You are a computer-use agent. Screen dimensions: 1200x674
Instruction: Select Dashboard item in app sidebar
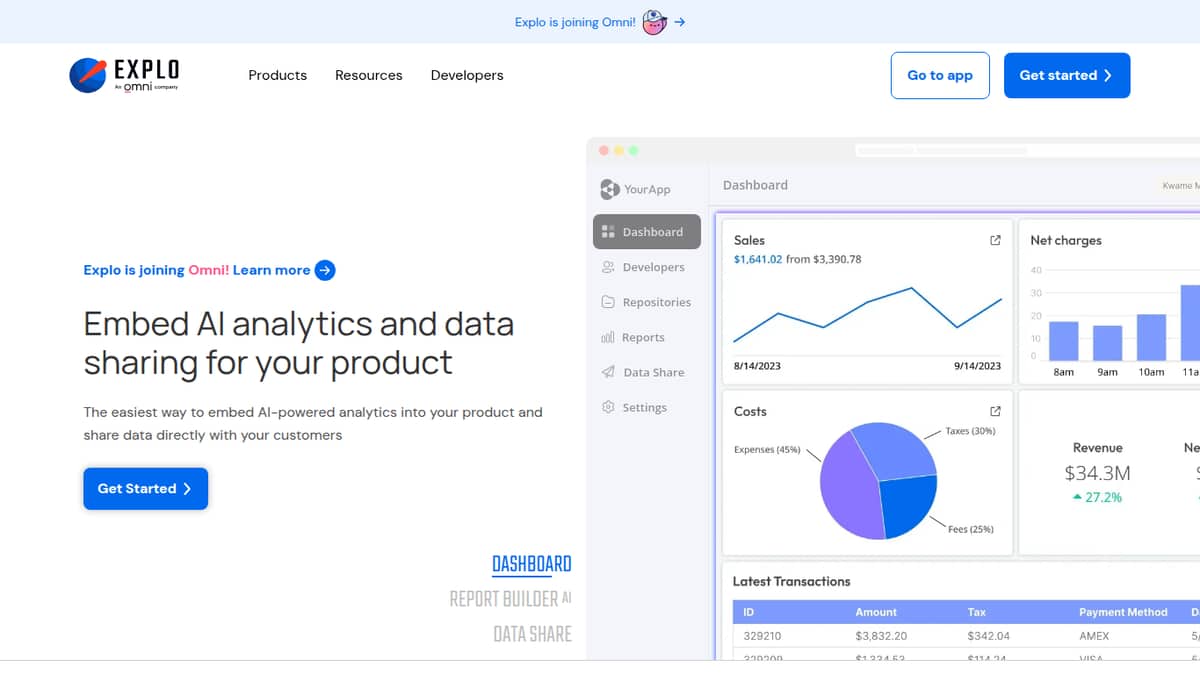click(x=647, y=232)
